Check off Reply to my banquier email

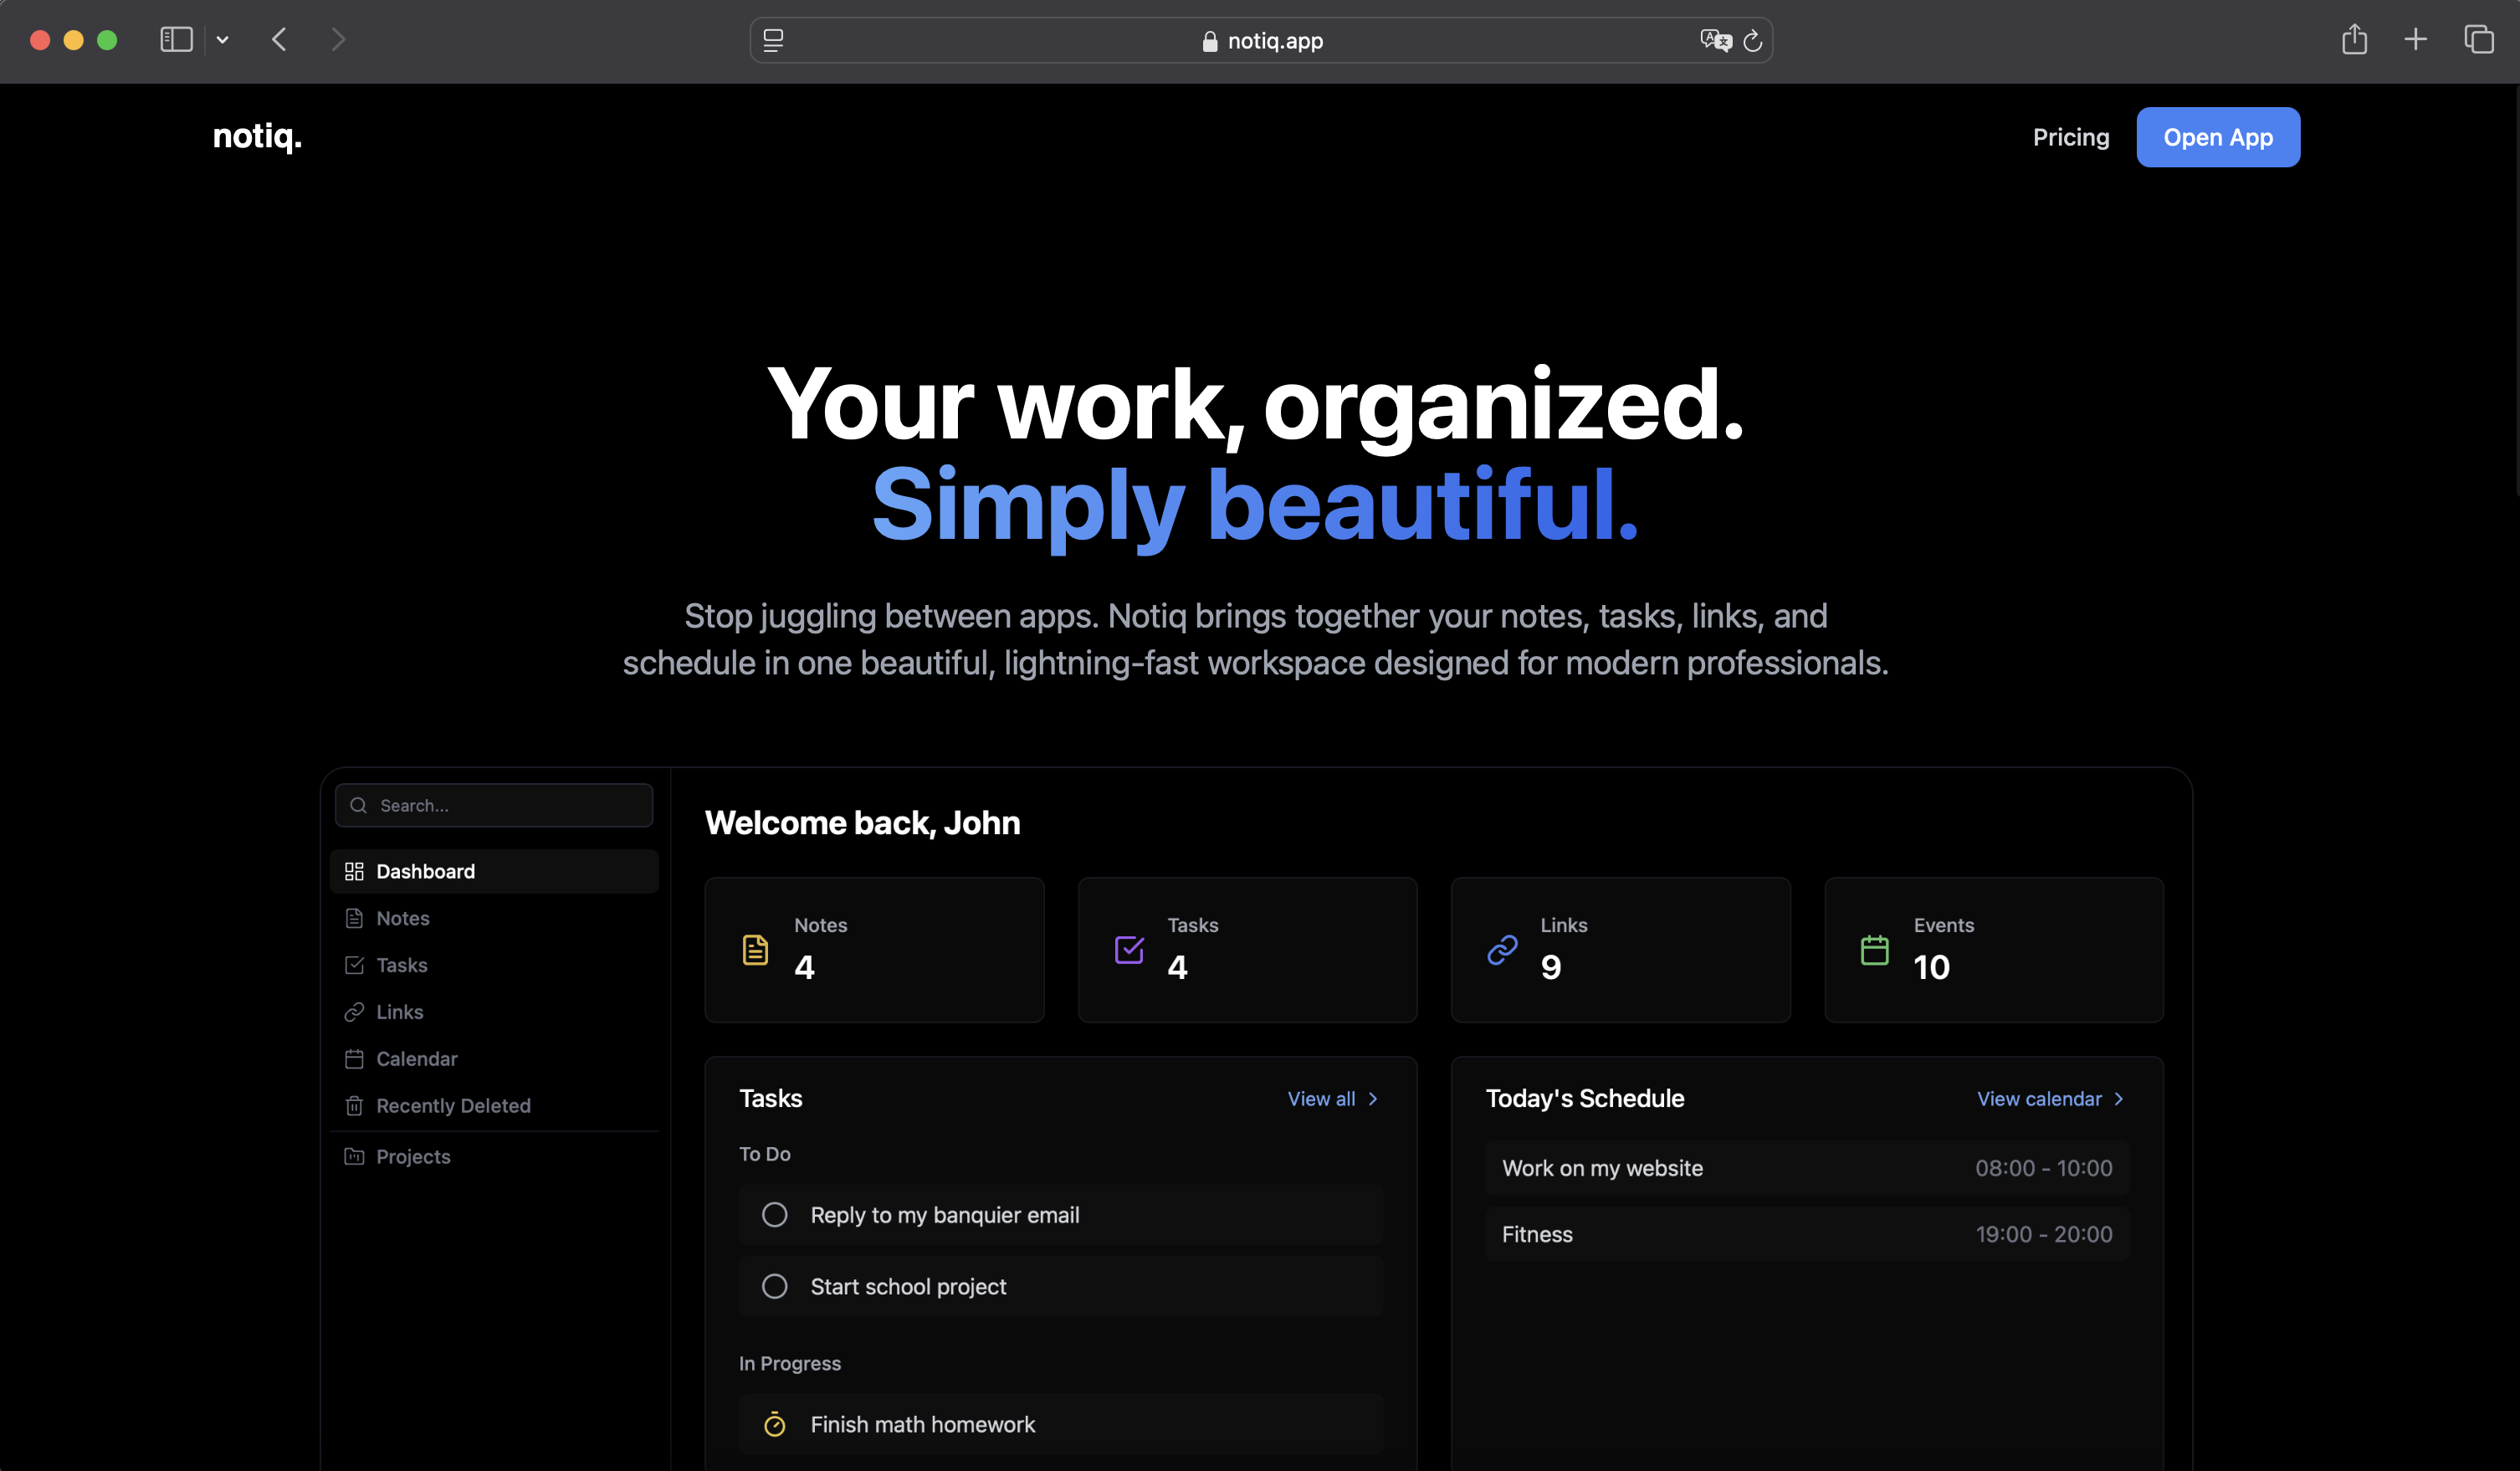pos(774,1215)
